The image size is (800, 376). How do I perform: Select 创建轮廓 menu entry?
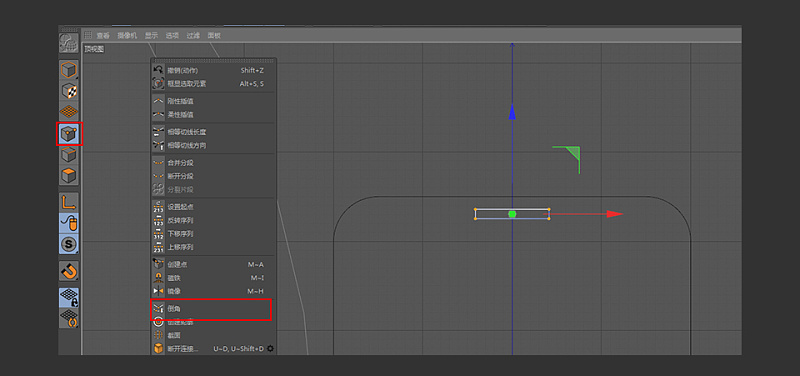(x=214, y=322)
